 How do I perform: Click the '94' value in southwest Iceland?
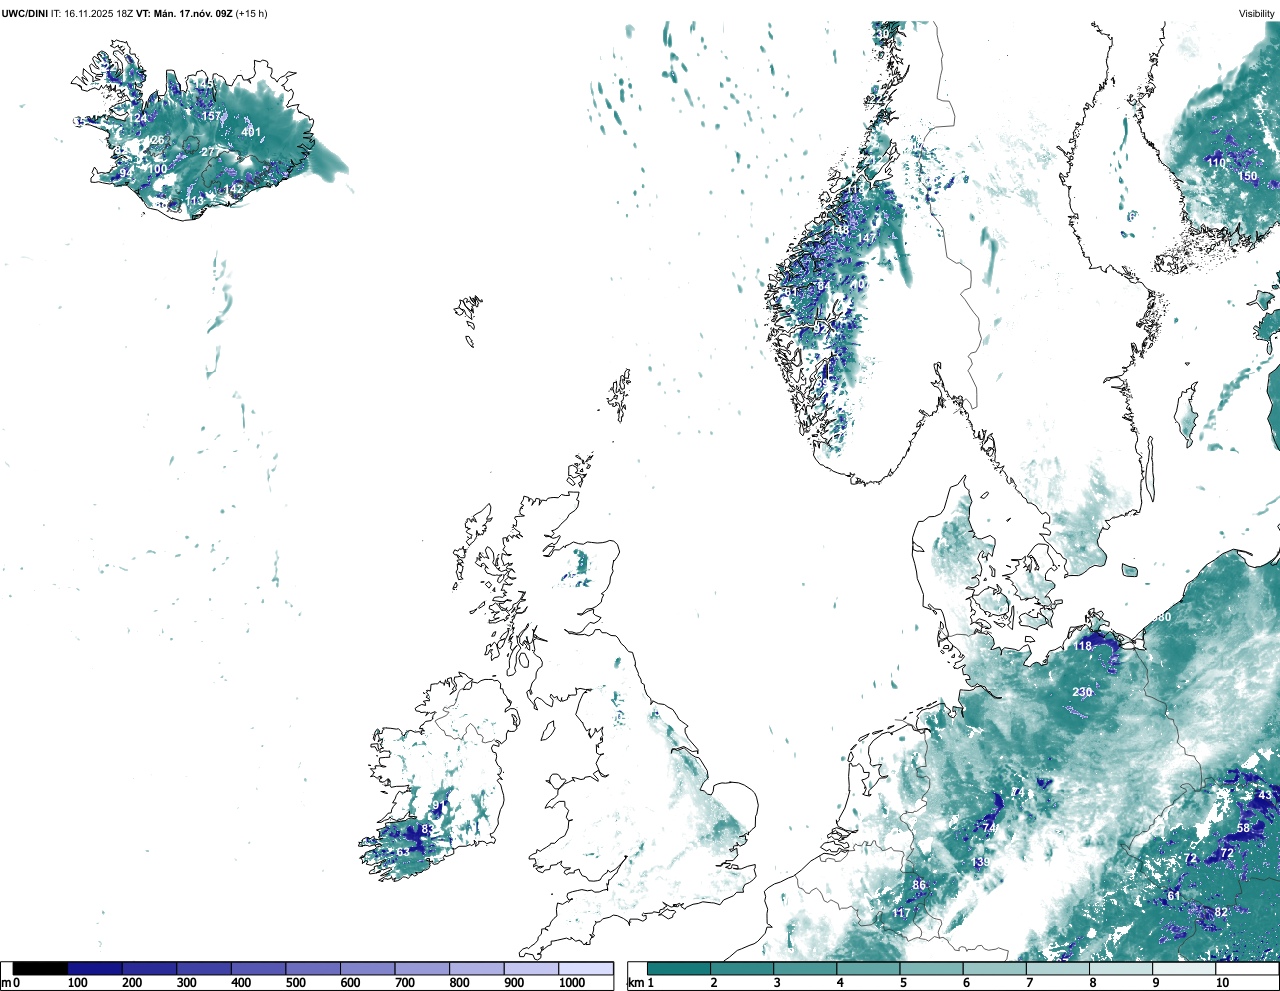126,173
